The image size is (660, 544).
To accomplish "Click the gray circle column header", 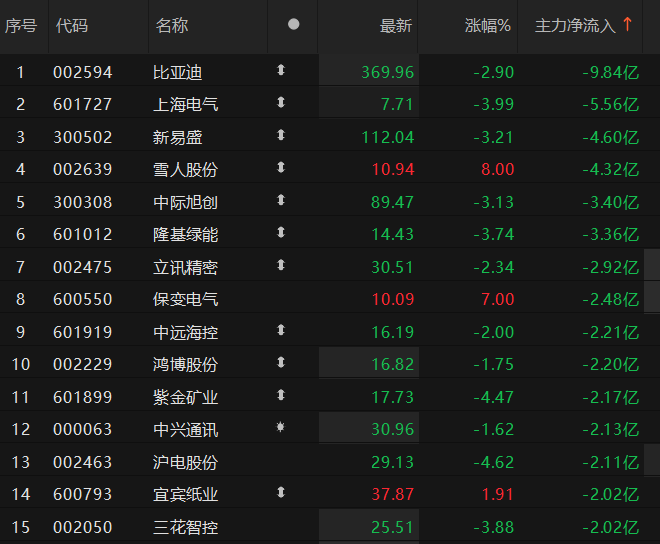I will 293,25.
